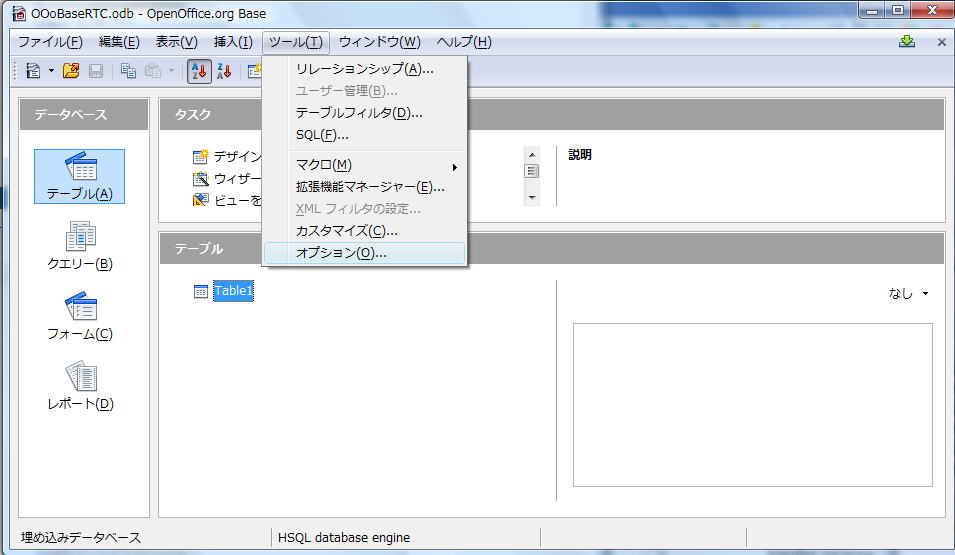Open the 表示(V) menu
The height and width of the screenshot is (555, 955).
pos(177,42)
